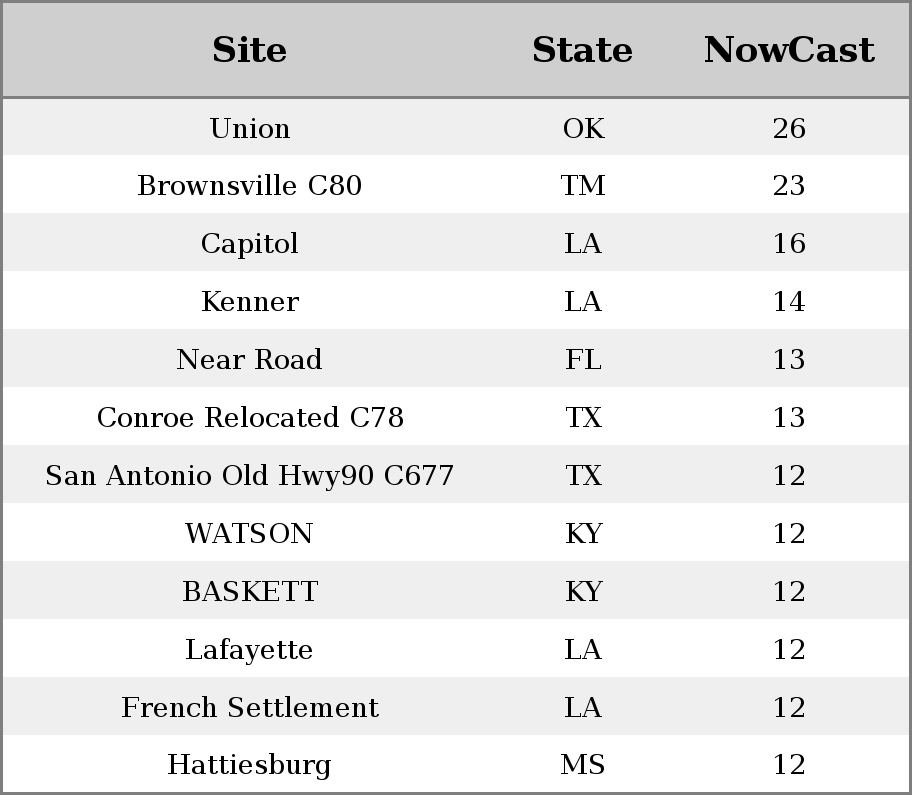Select the Union site row

456,127
